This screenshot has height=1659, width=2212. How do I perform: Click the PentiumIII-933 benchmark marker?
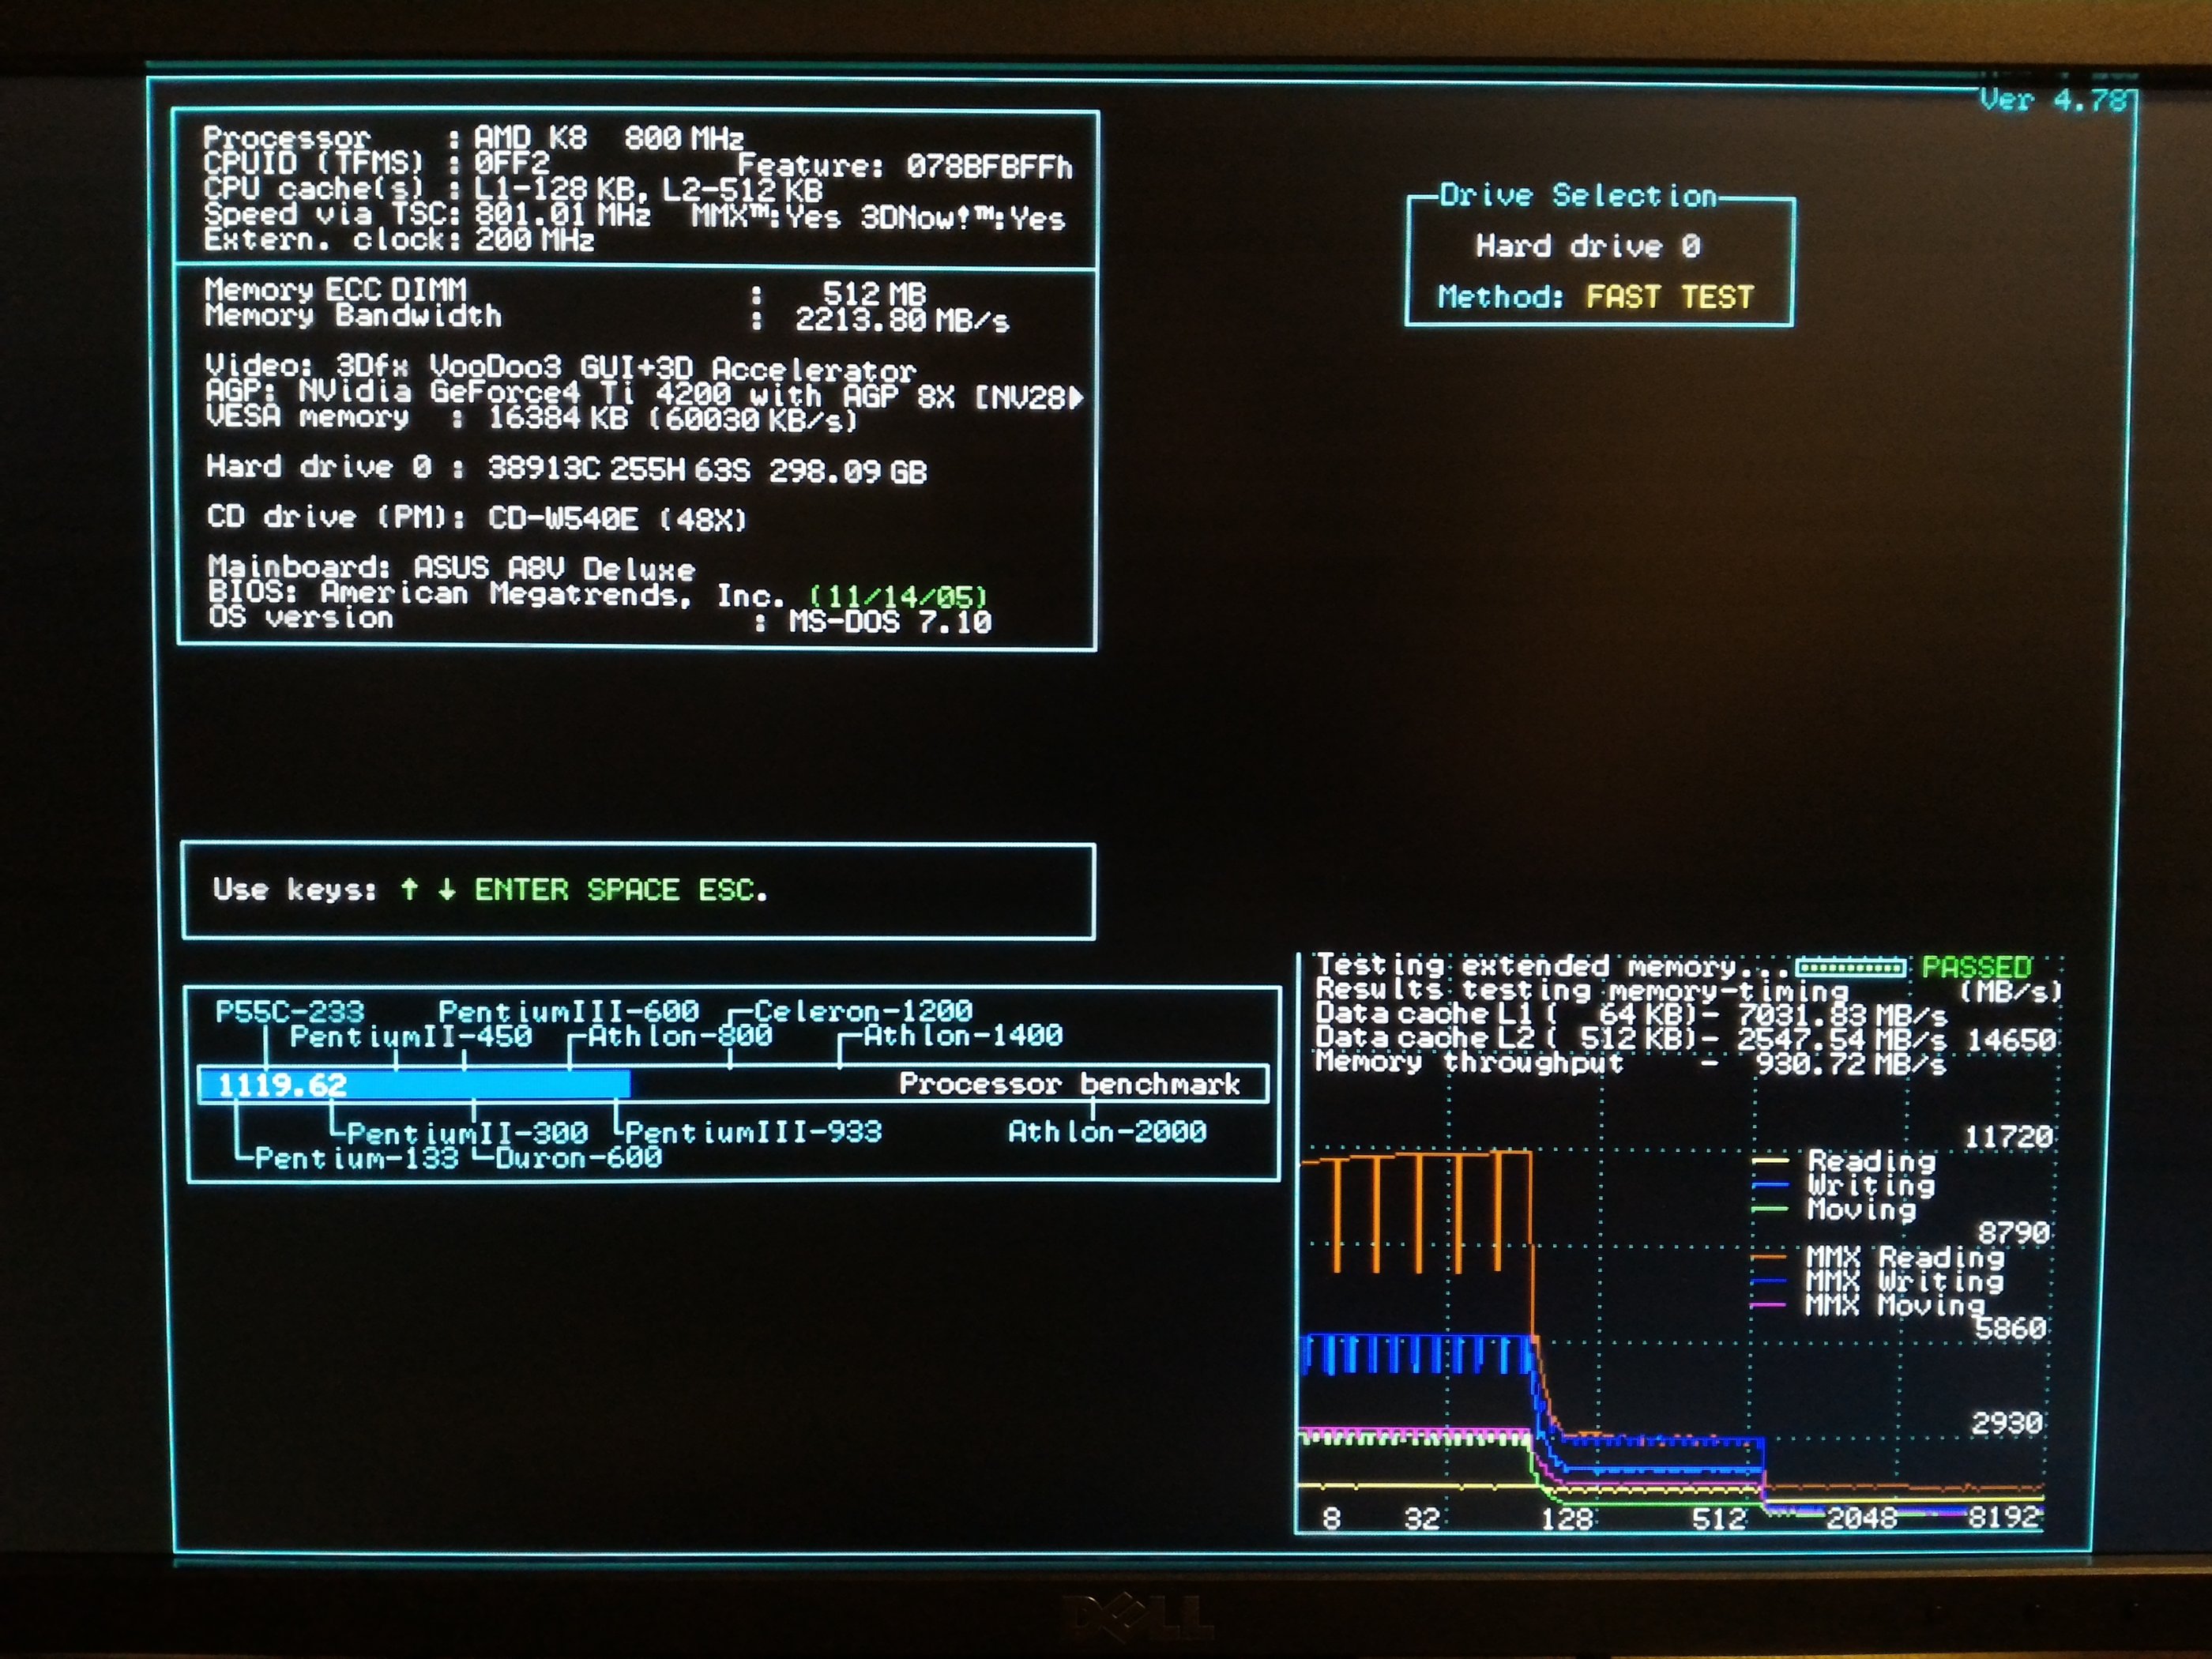pos(752,1132)
